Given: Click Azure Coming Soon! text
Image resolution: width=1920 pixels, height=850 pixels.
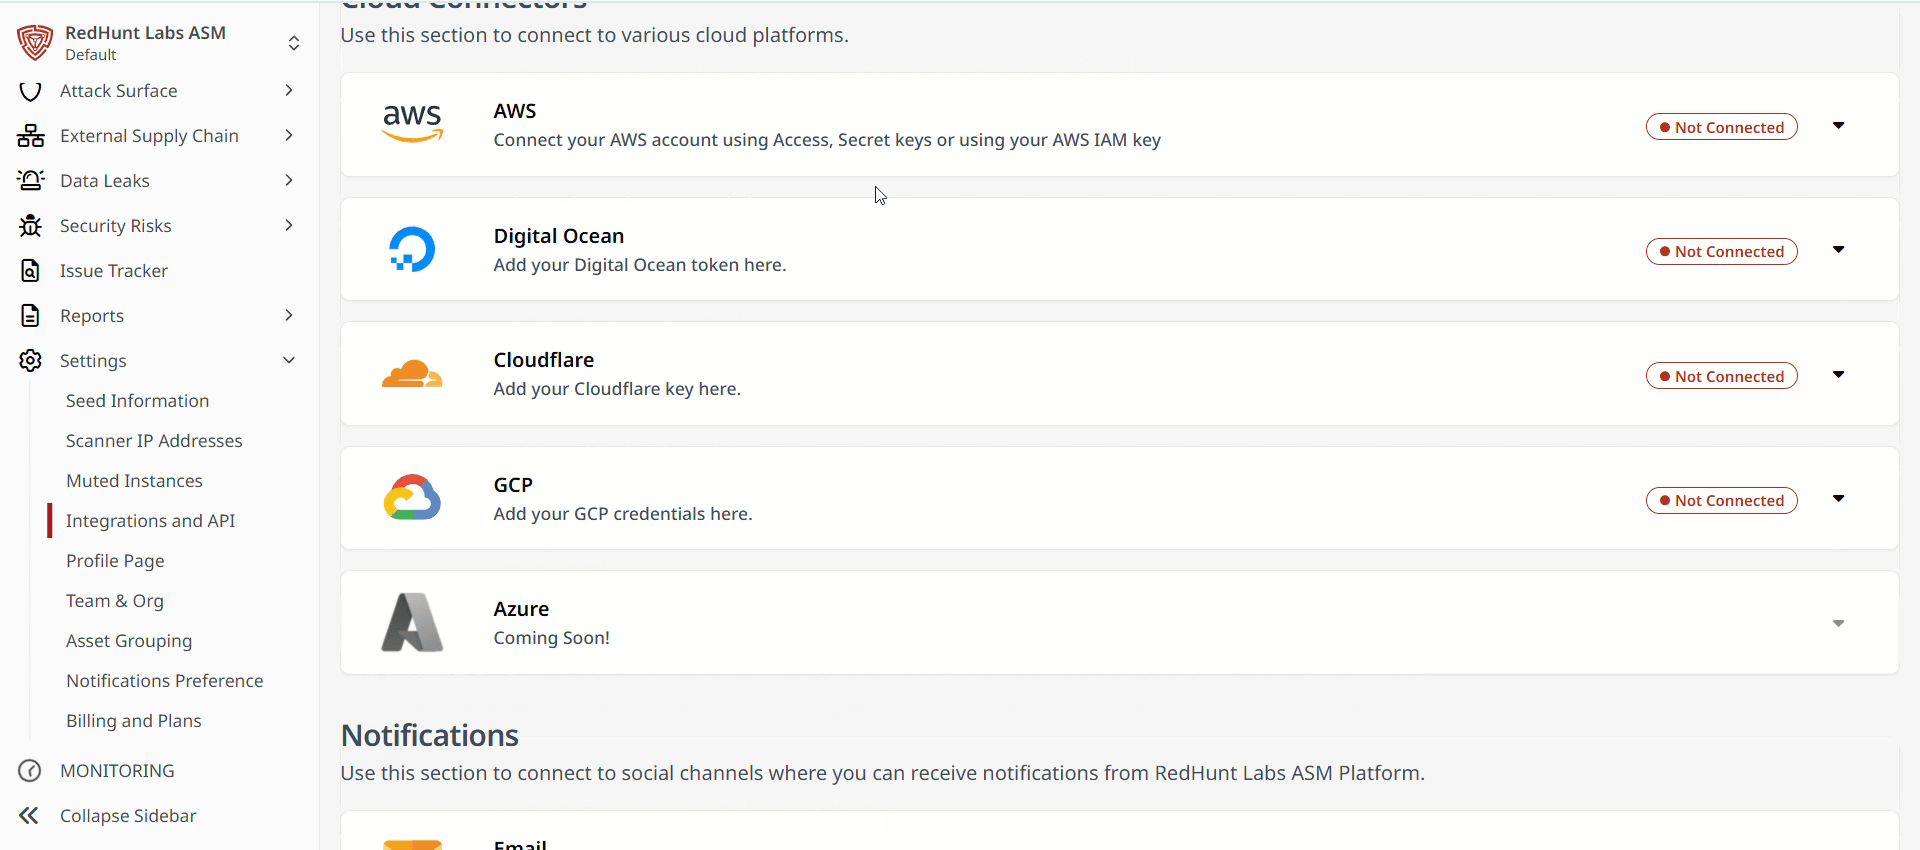Looking at the screenshot, I should click(552, 638).
